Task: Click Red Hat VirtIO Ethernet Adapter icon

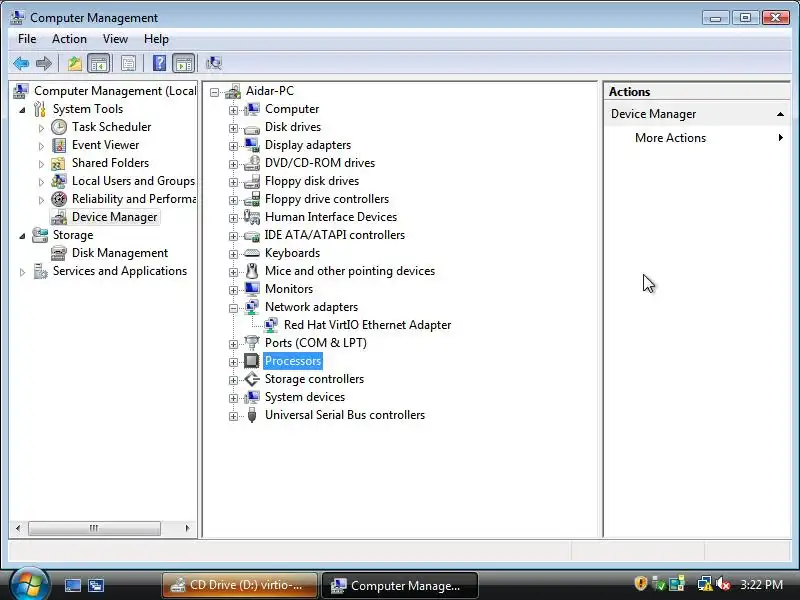Action: pos(270,325)
